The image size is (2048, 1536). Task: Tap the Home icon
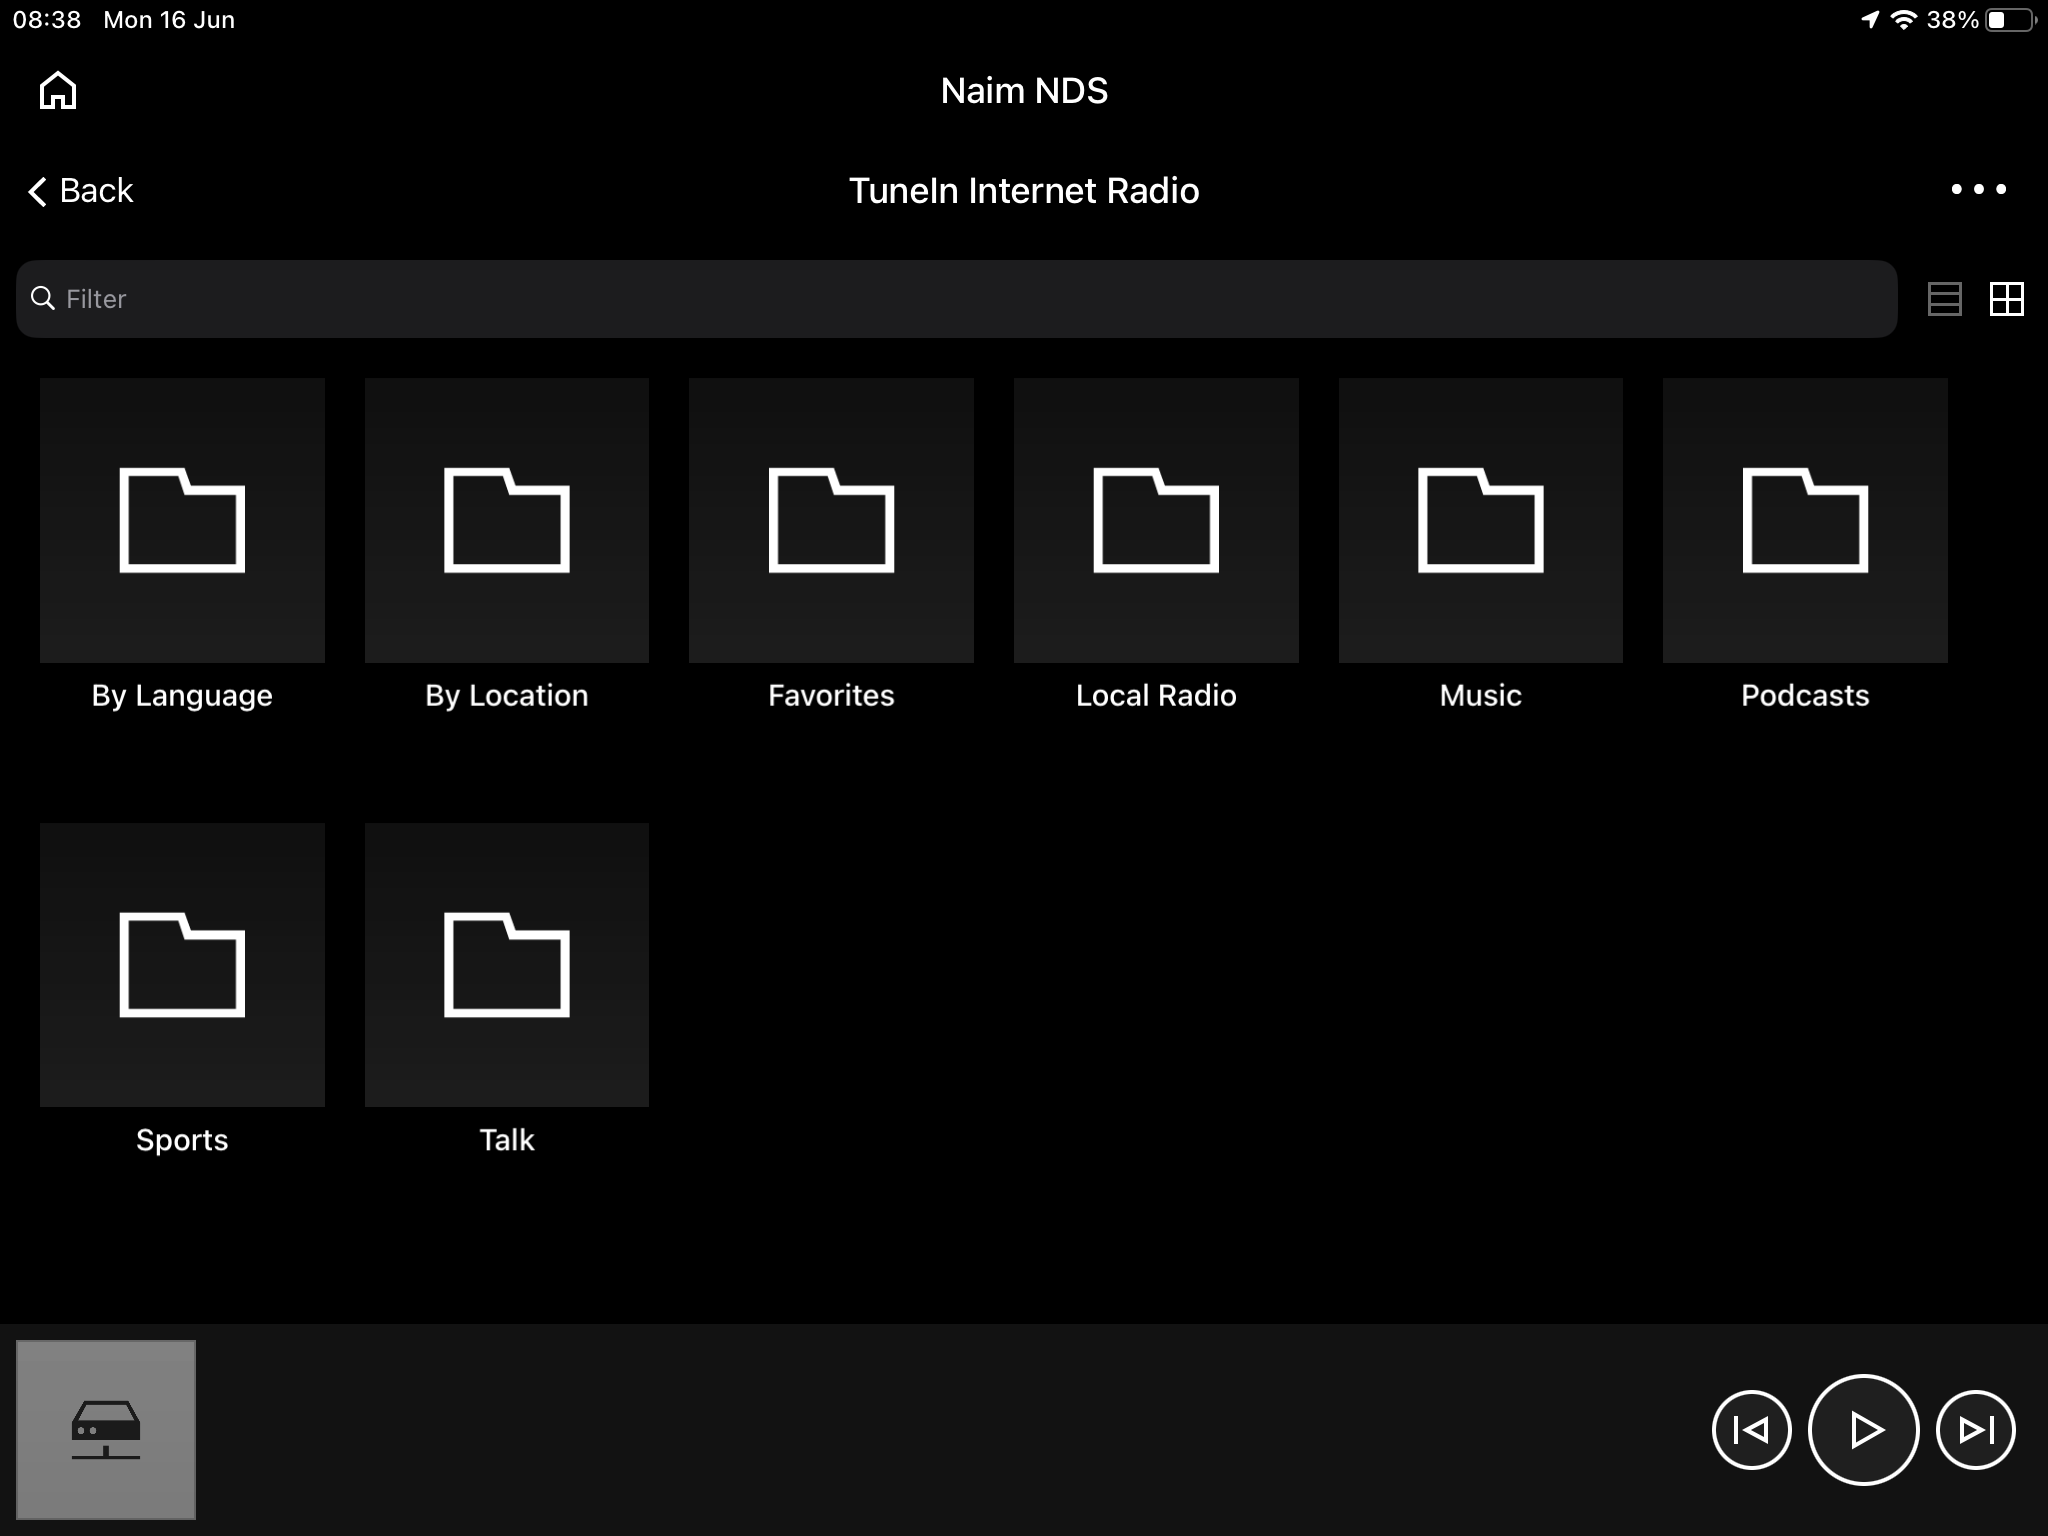coord(58,90)
